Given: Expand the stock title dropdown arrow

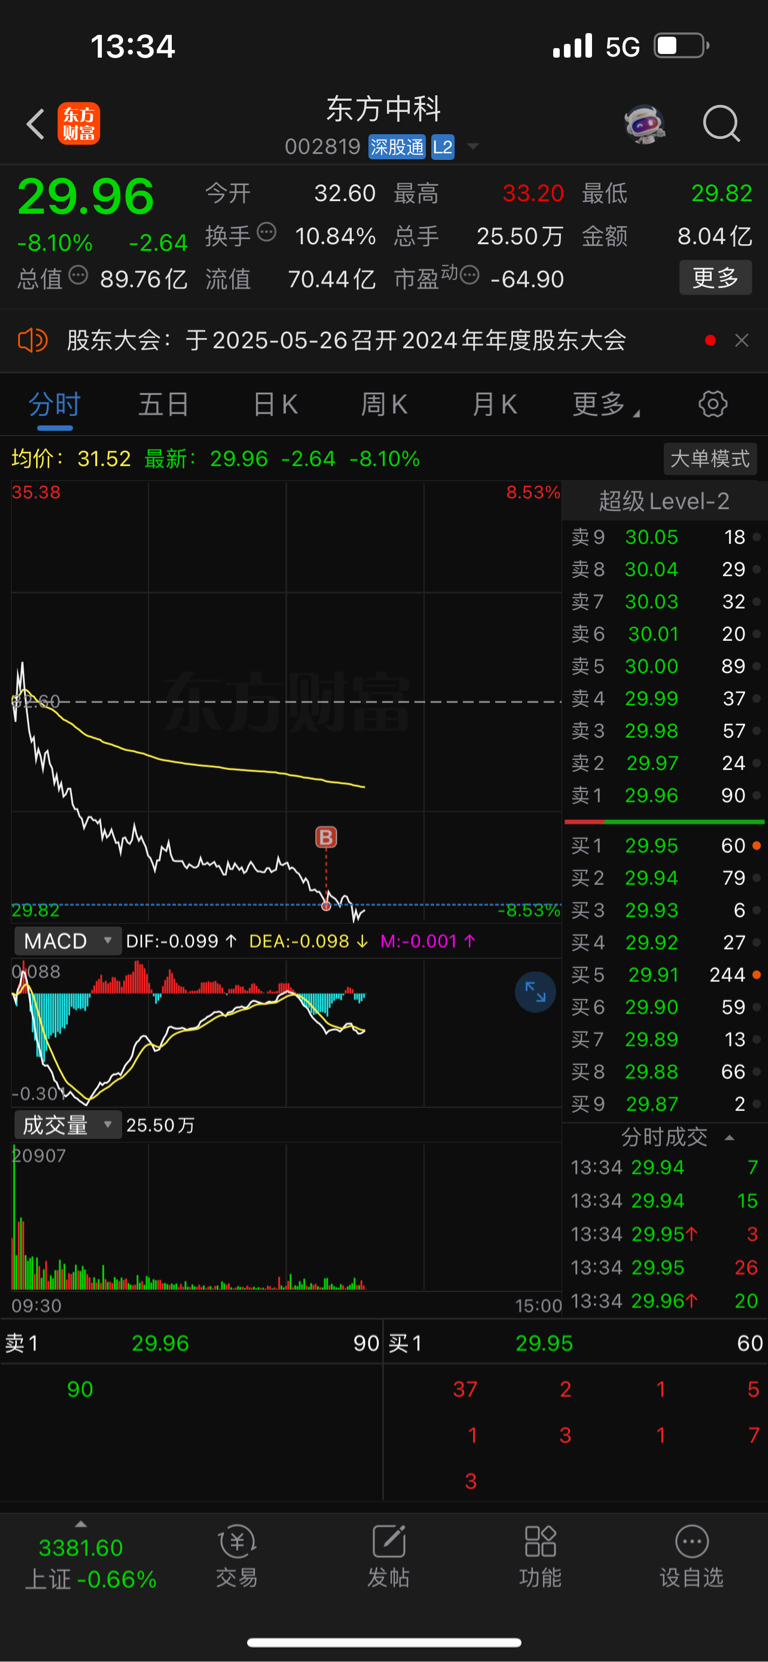Looking at the screenshot, I should (473, 147).
